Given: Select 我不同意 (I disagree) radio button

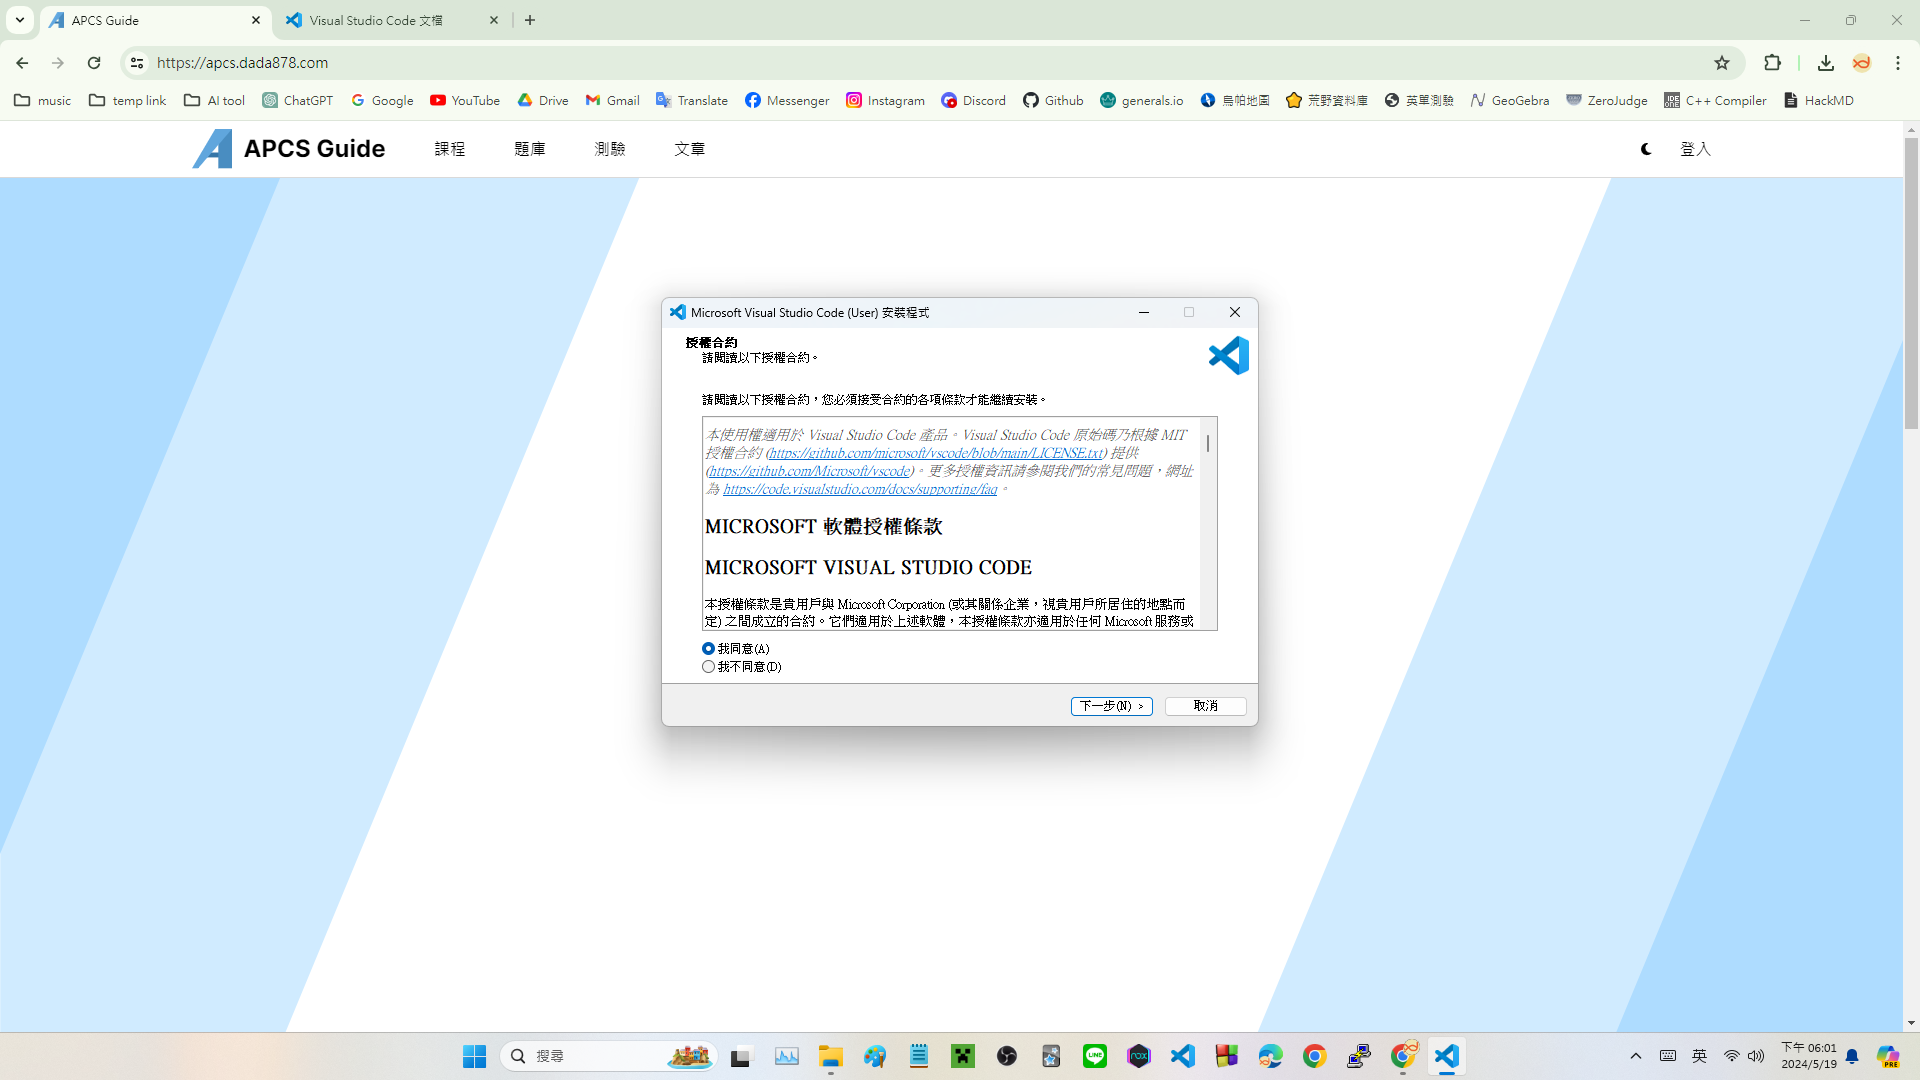Looking at the screenshot, I should [709, 667].
